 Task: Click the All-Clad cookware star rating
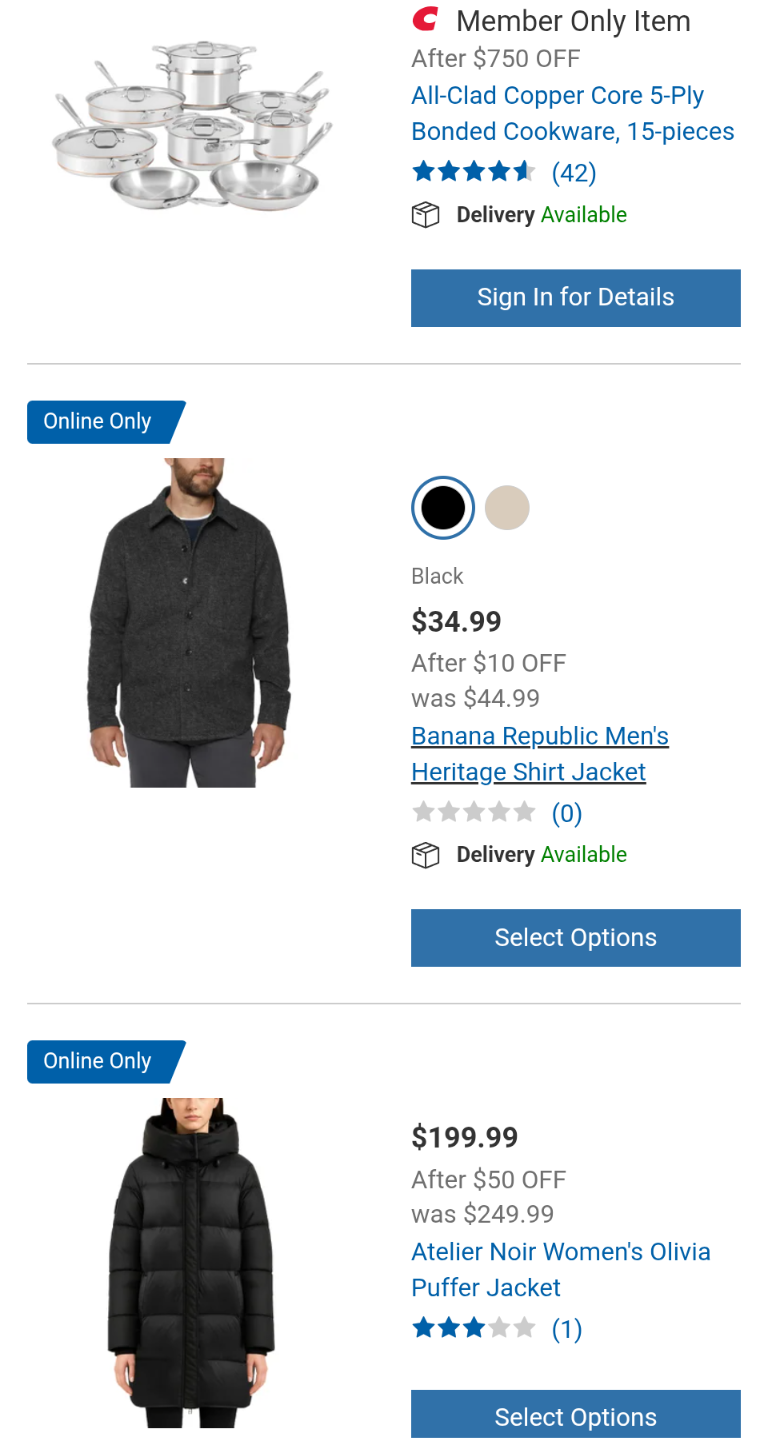click(474, 172)
